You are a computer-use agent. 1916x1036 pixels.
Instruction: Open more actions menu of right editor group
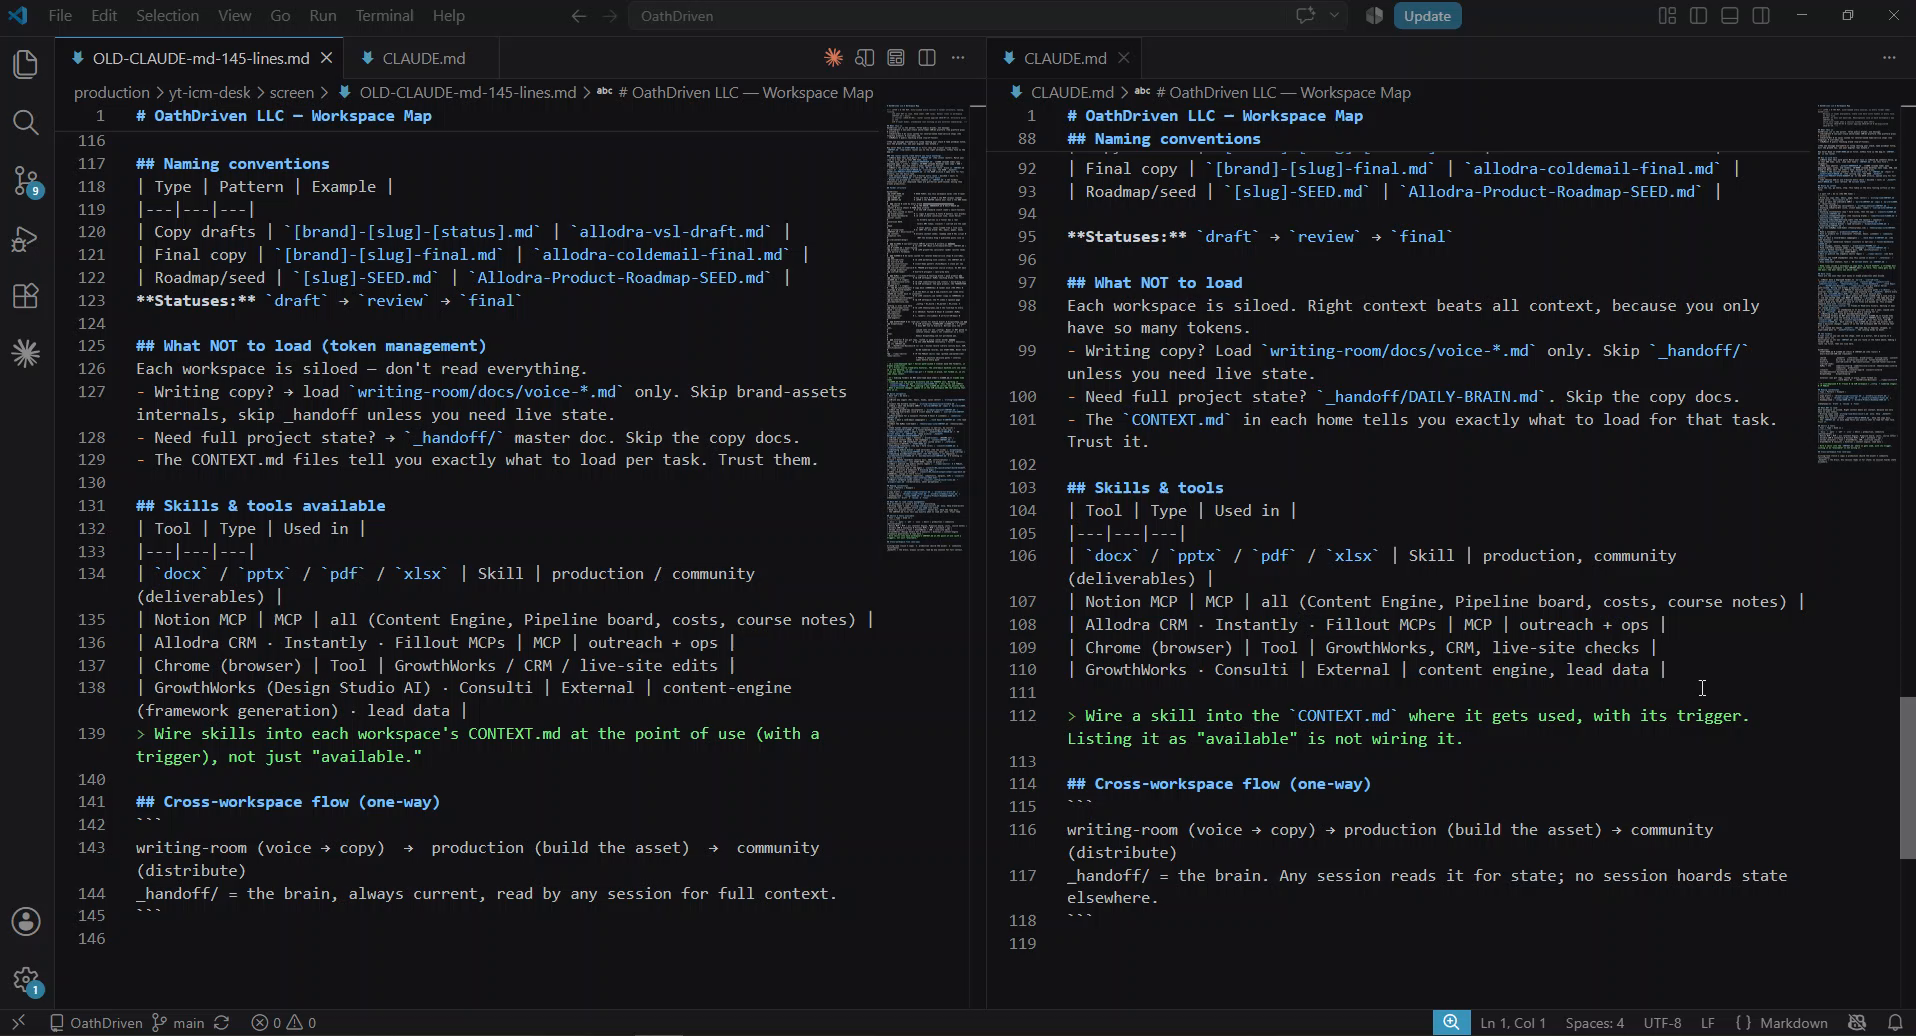tap(1889, 58)
